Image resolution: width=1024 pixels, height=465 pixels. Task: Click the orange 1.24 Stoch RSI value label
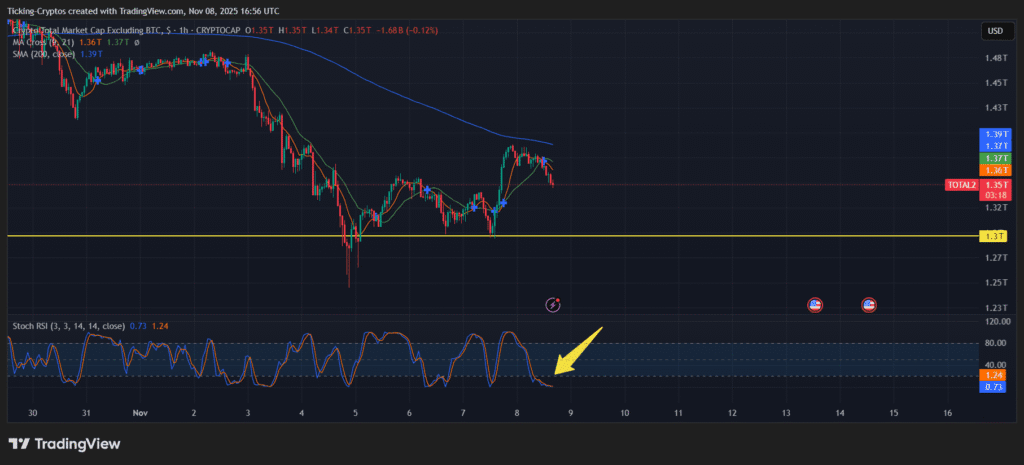point(995,374)
